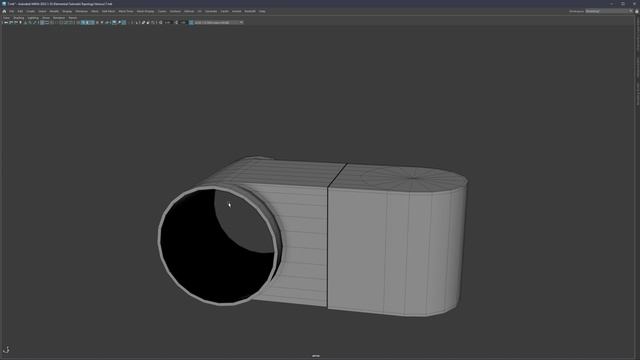
Task: Open the viewport Shading panel menu
Action: pos(19,18)
